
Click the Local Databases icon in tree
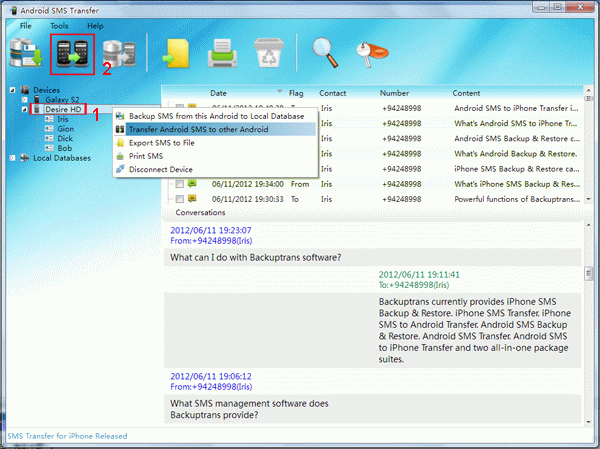coord(25,158)
